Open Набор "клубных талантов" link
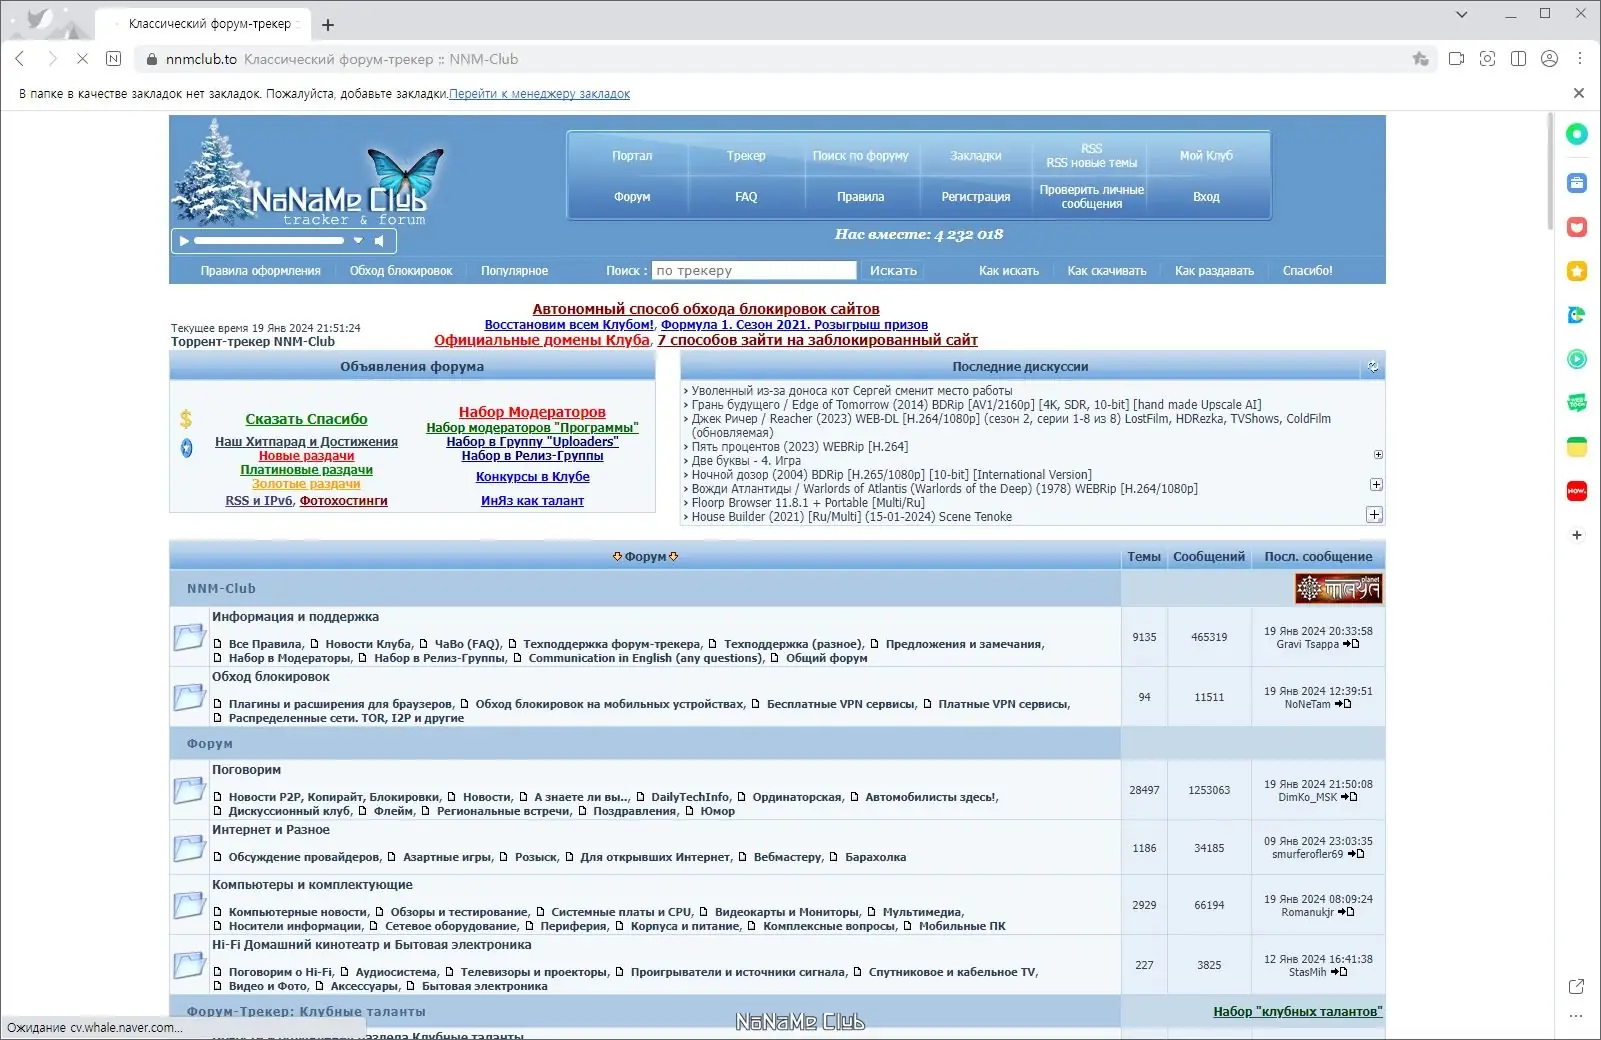Image resolution: width=1601 pixels, height=1040 pixels. click(x=1297, y=1012)
